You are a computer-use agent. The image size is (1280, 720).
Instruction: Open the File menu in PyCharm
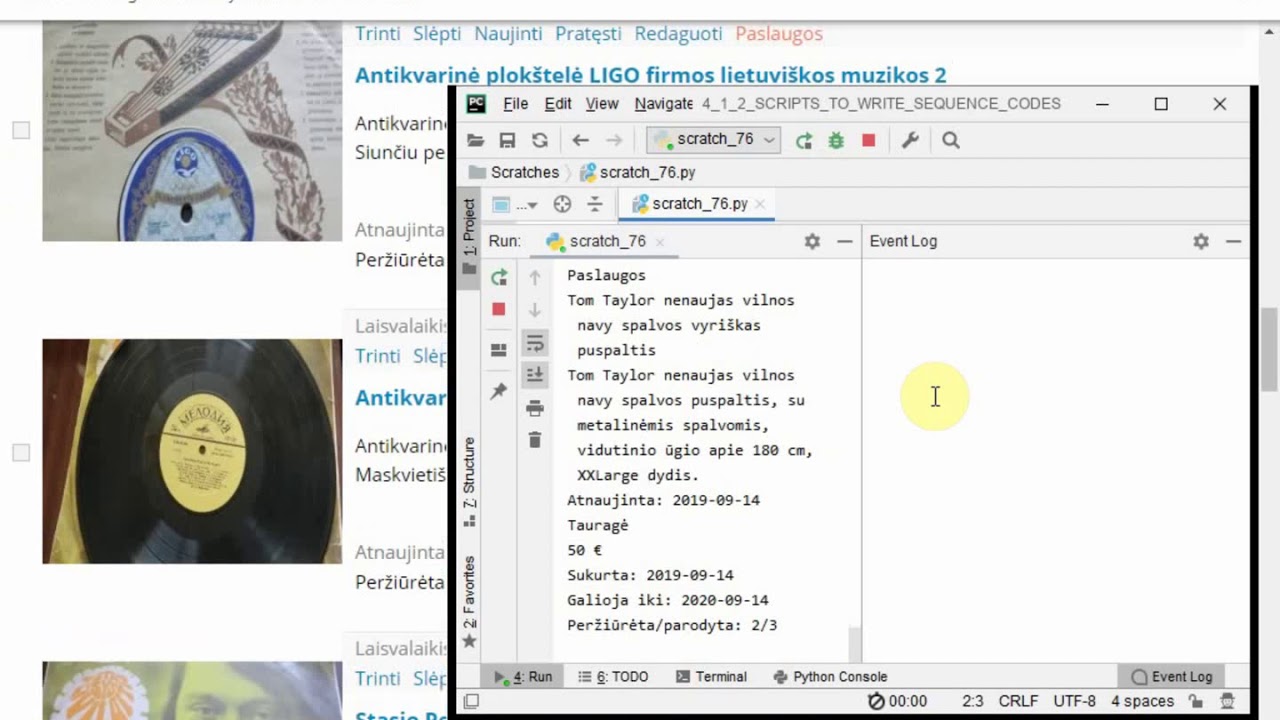pyautogui.click(x=516, y=104)
